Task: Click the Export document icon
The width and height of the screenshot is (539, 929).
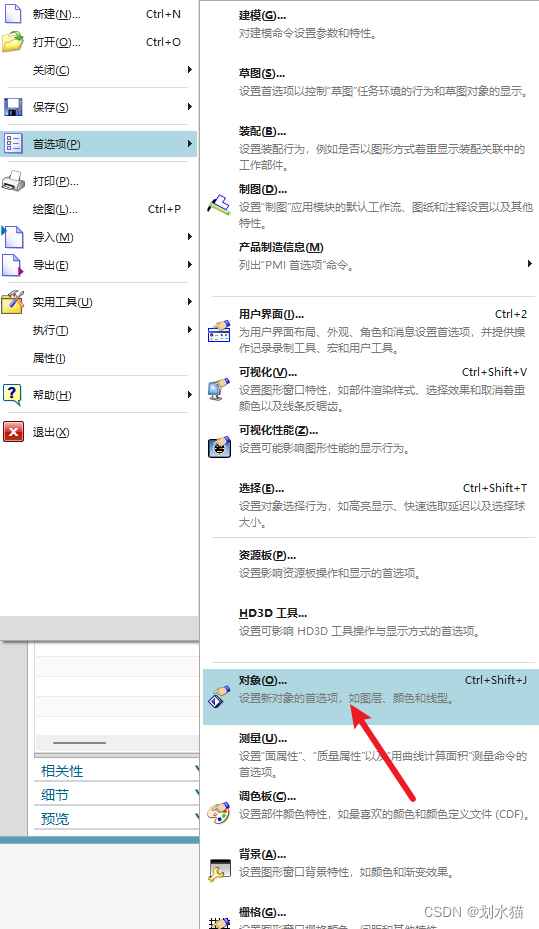Action: point(12,265)
